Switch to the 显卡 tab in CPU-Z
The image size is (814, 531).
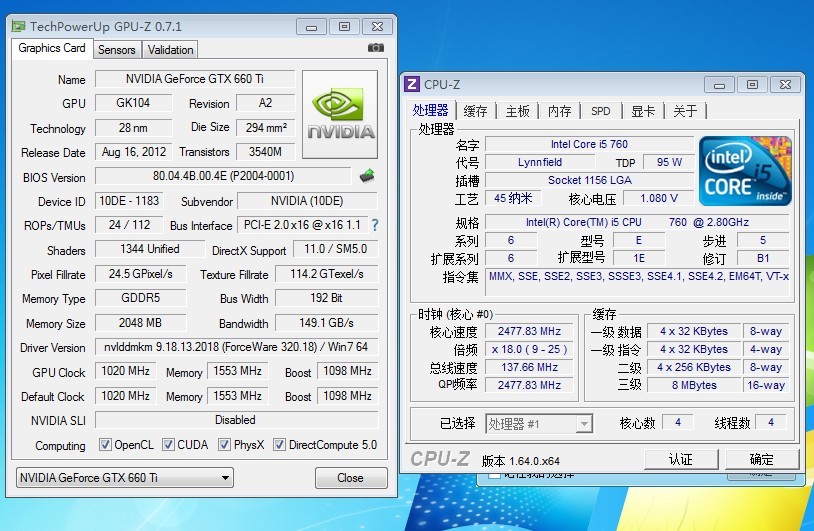pos(643,111)
